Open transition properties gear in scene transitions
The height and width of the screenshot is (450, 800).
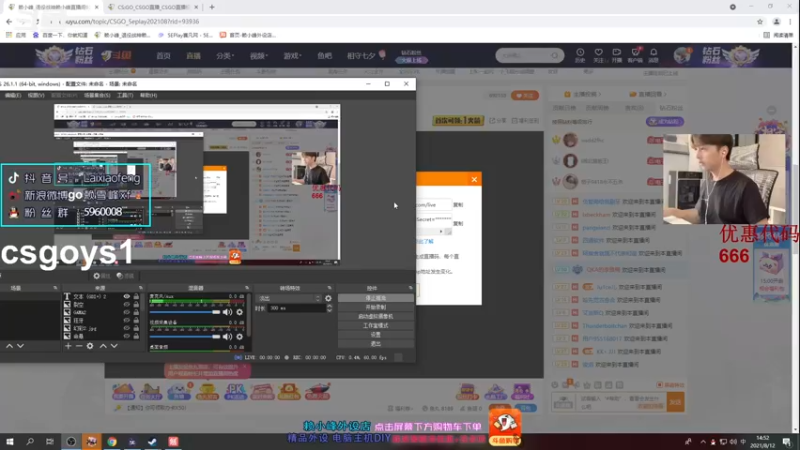(x=328, y=298)
